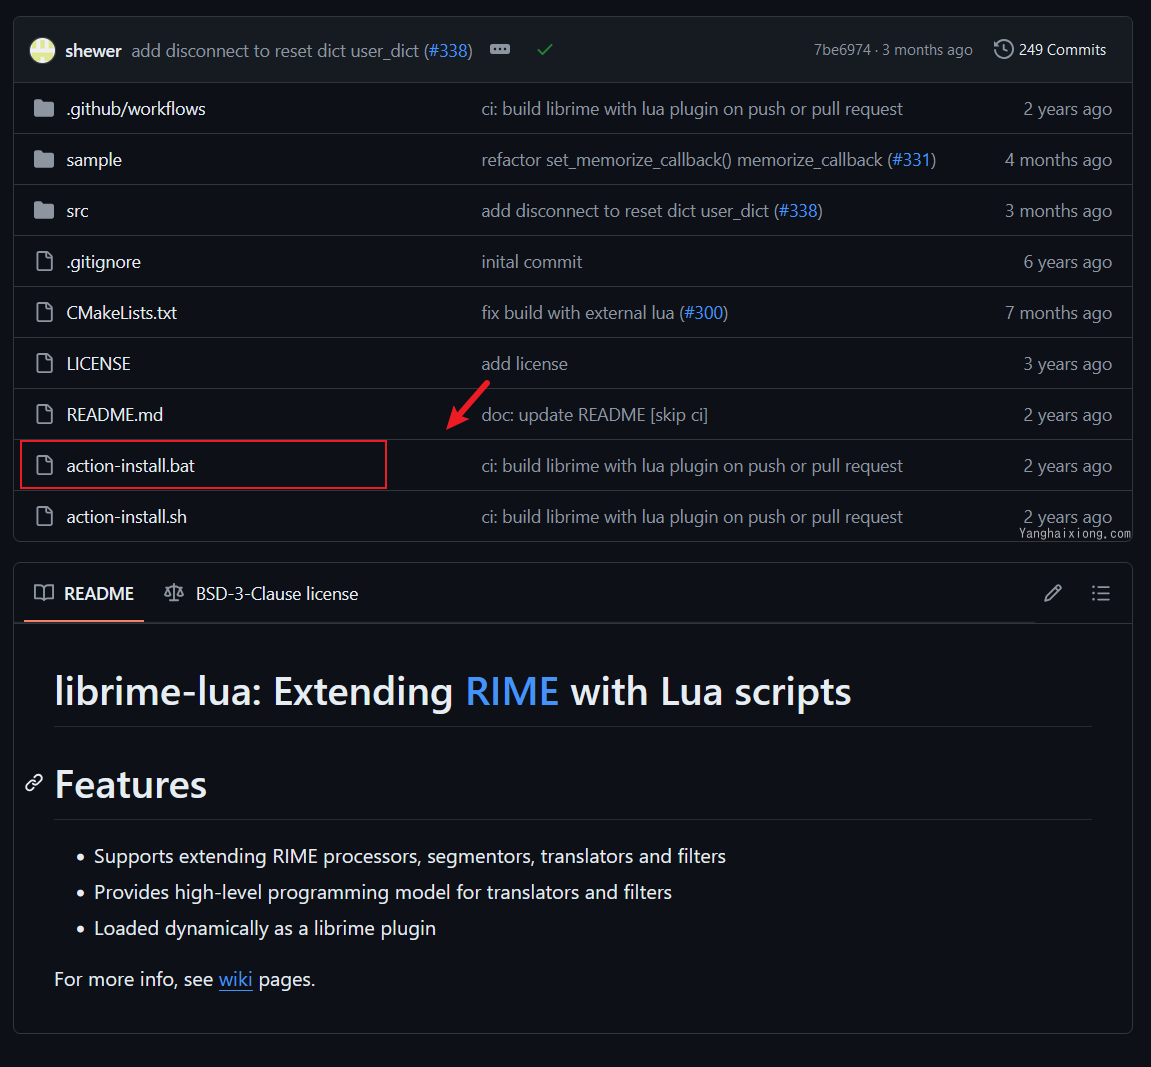Open pull request #331 link
This screenshot has height=1067, width=1151.
tap(911, 160)
